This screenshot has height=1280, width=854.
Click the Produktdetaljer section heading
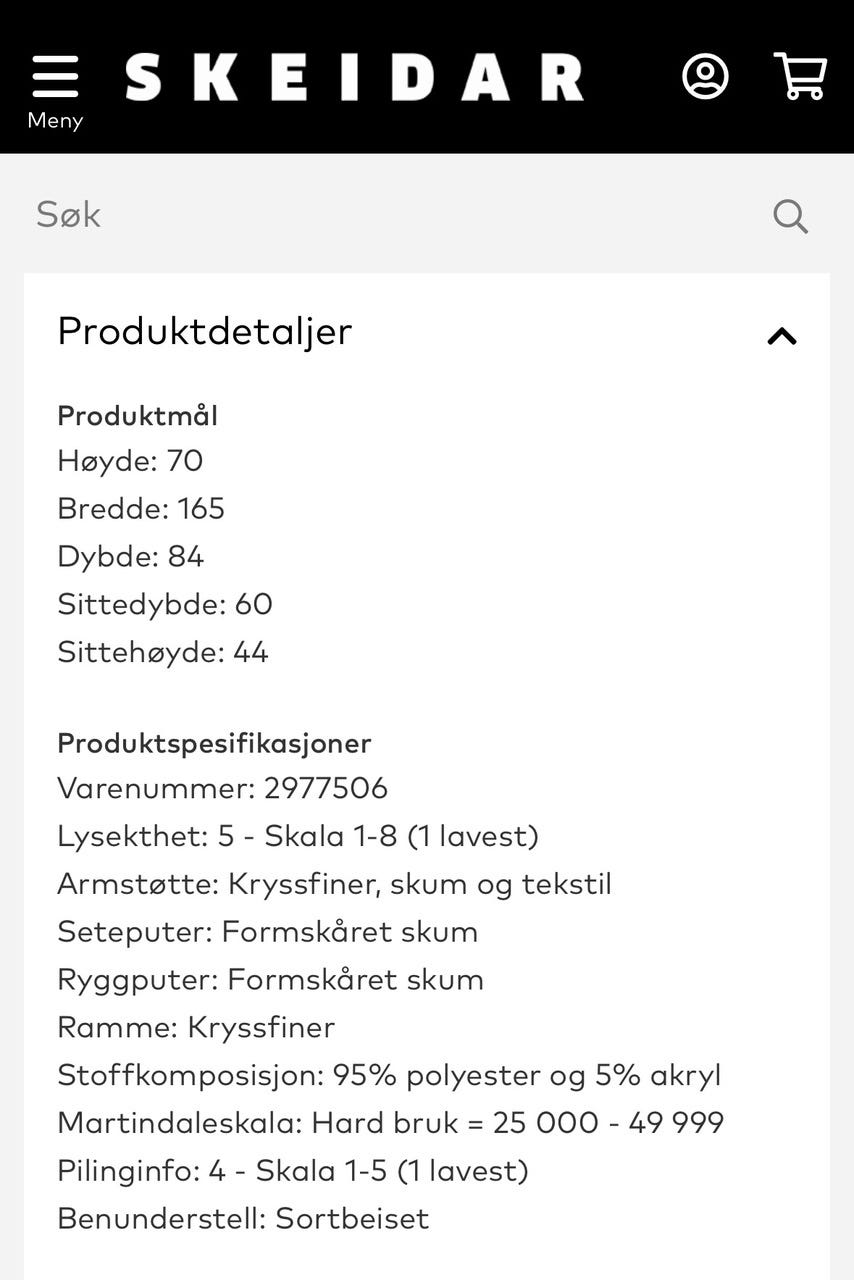coord(205,331)
